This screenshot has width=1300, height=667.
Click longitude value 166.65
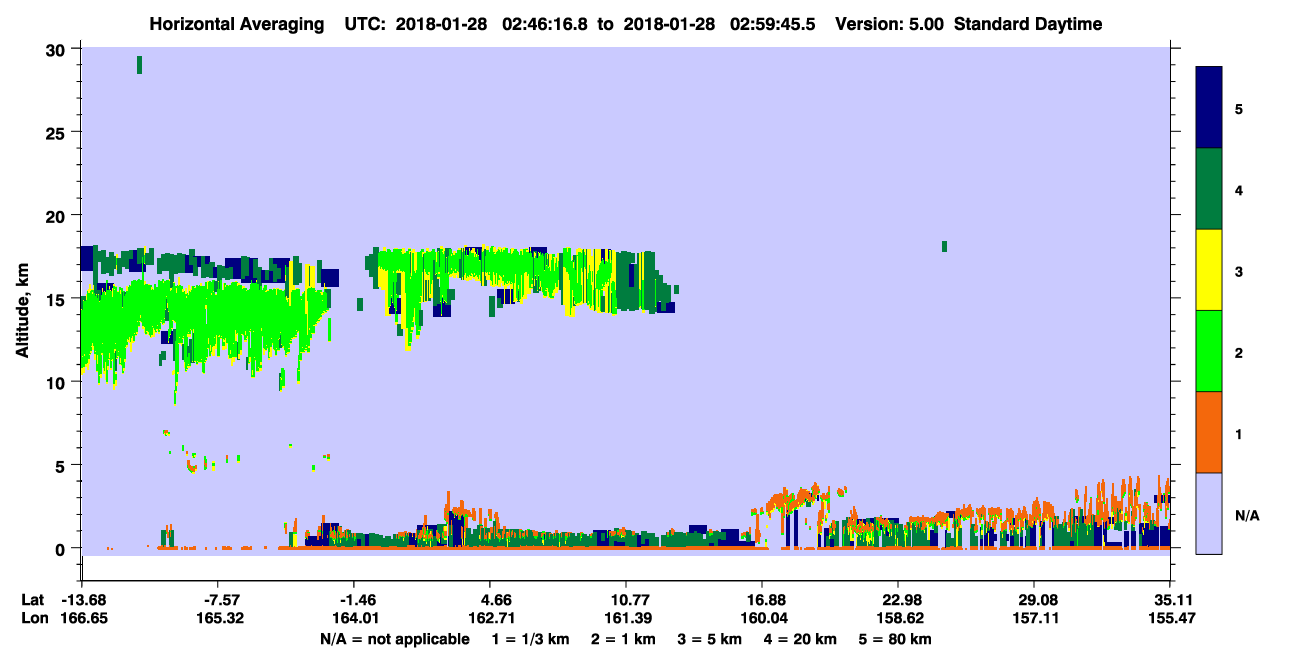point(83,618)
